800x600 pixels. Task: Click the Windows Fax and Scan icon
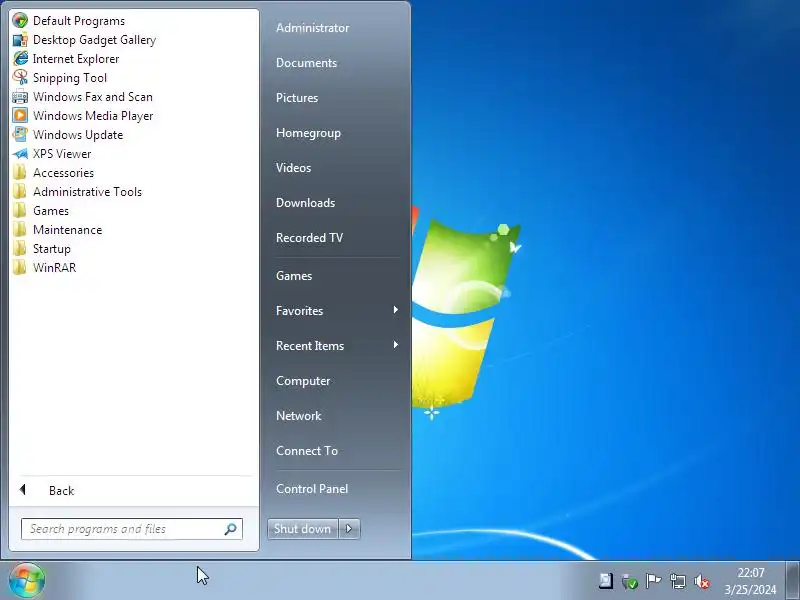[x=20, y=96]
